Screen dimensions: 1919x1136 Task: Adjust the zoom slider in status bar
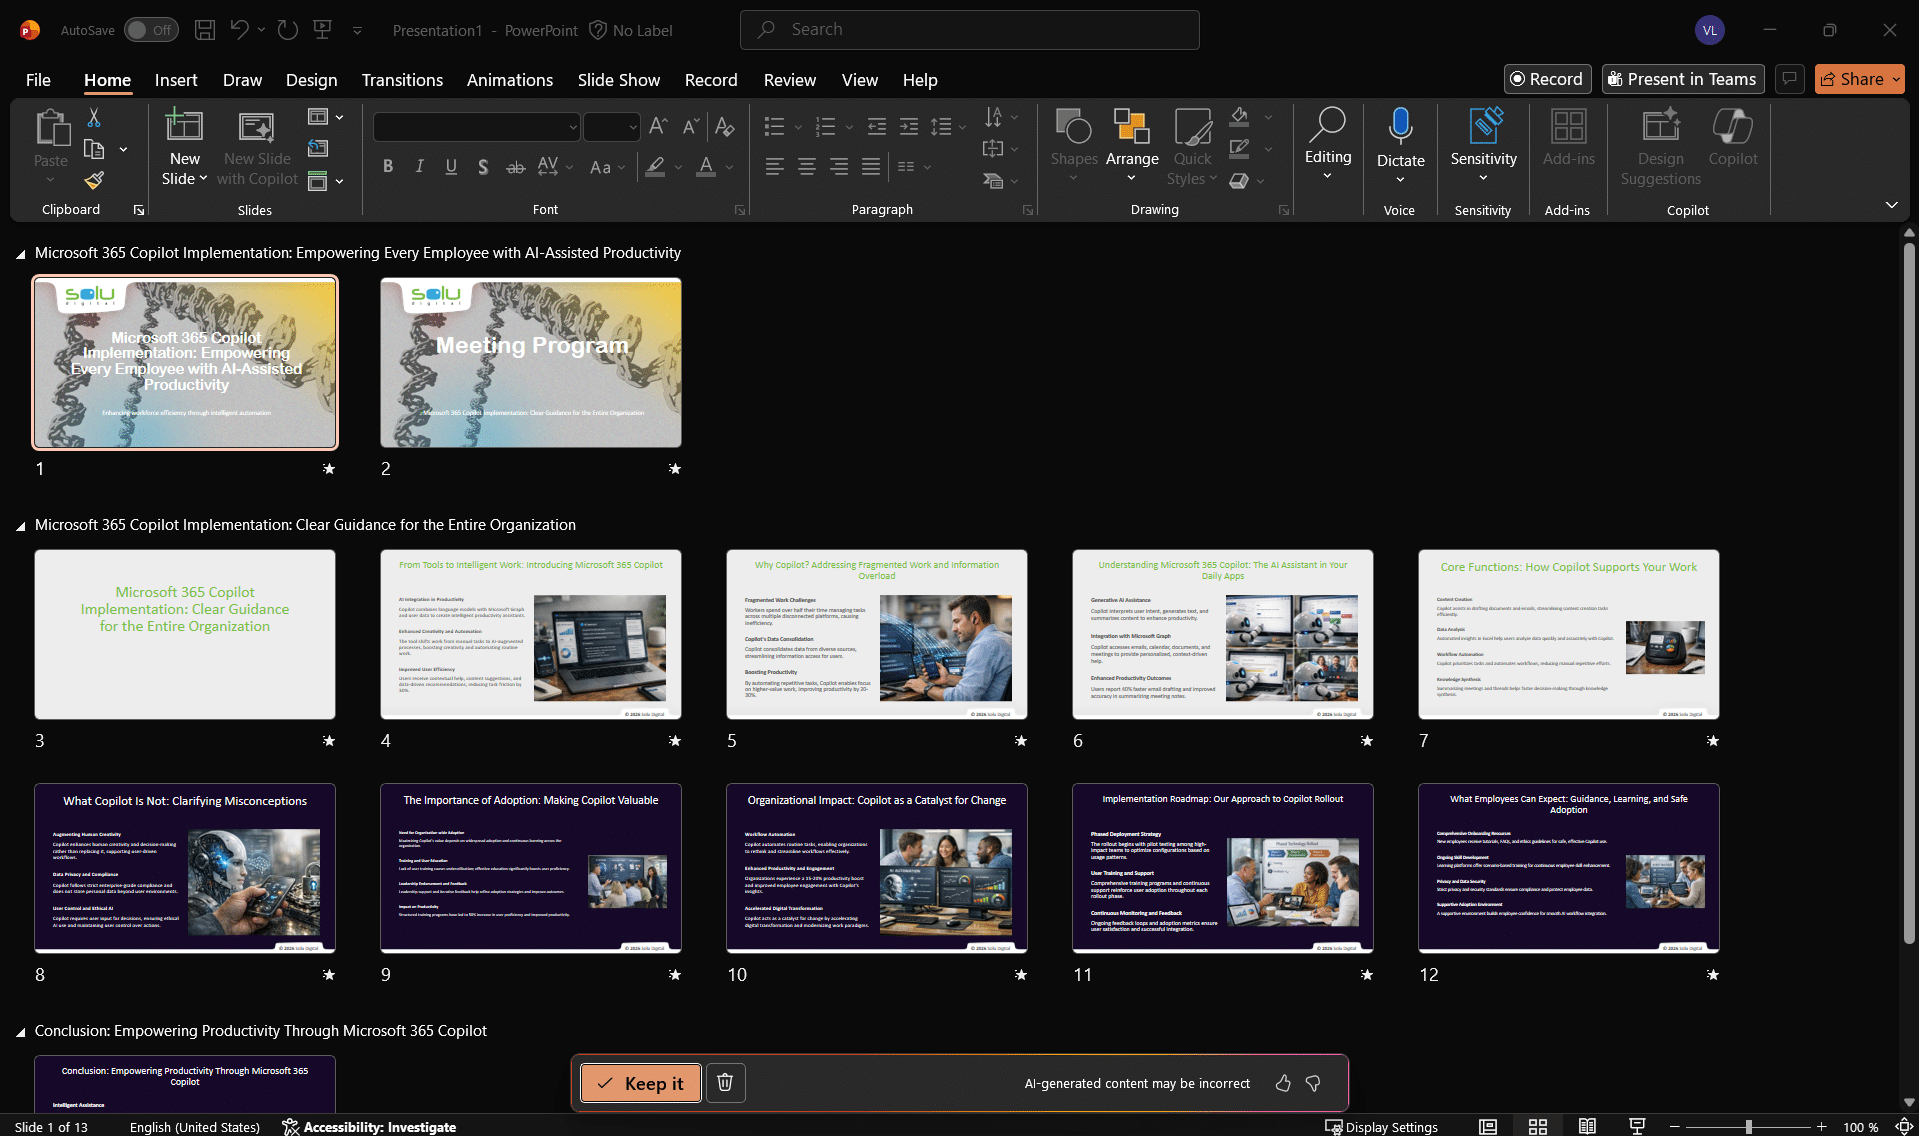point(1748,1127)
